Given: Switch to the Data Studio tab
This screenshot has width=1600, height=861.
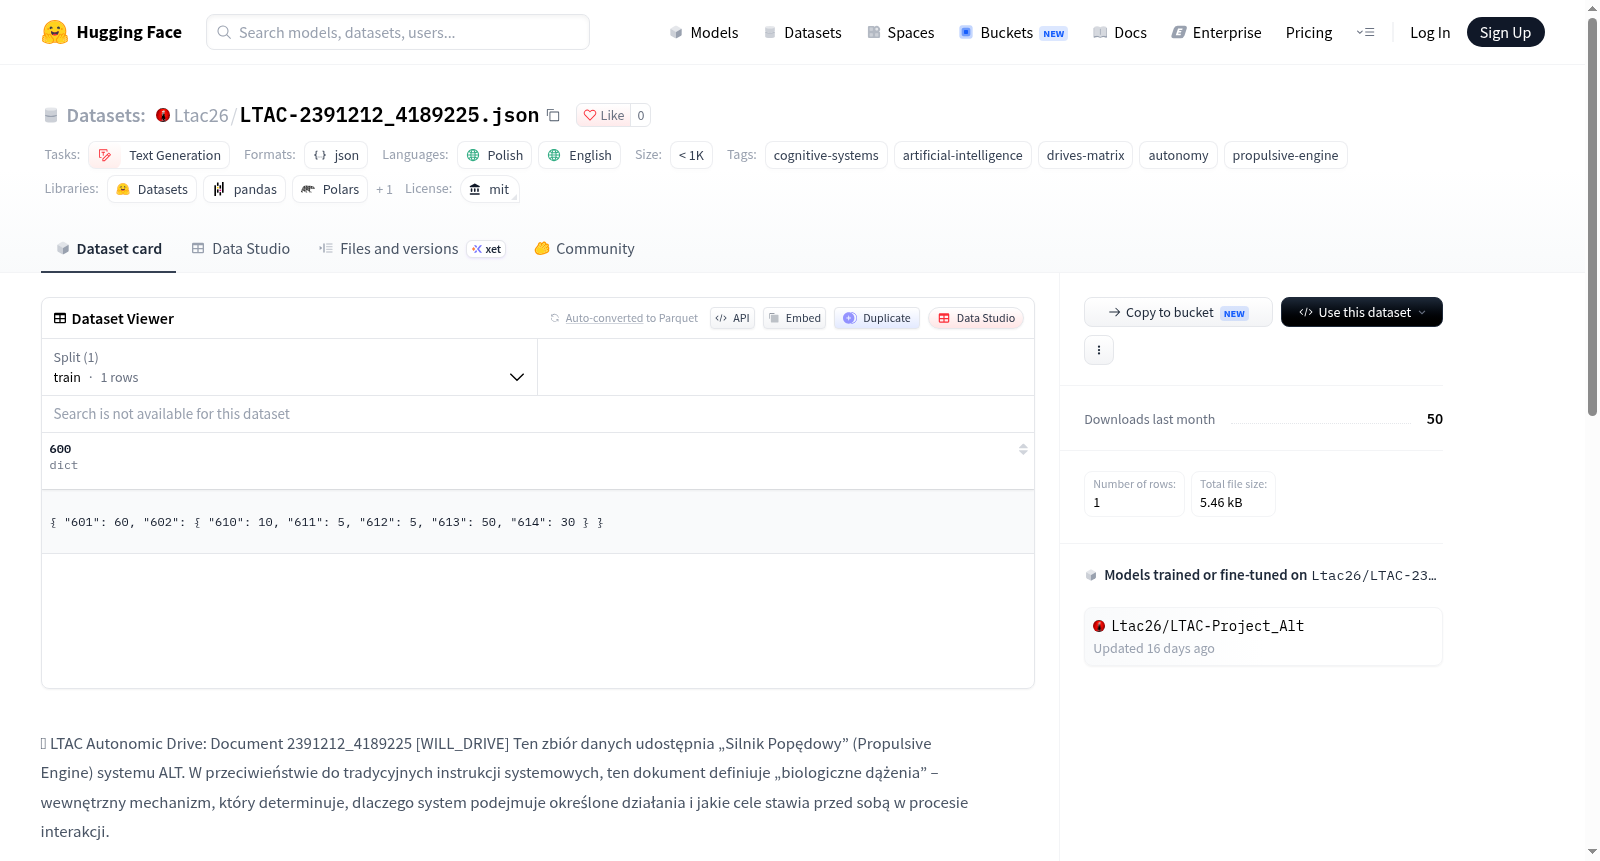Looking at the screenshot, I should pyautogui.click(x=241, y=249).
